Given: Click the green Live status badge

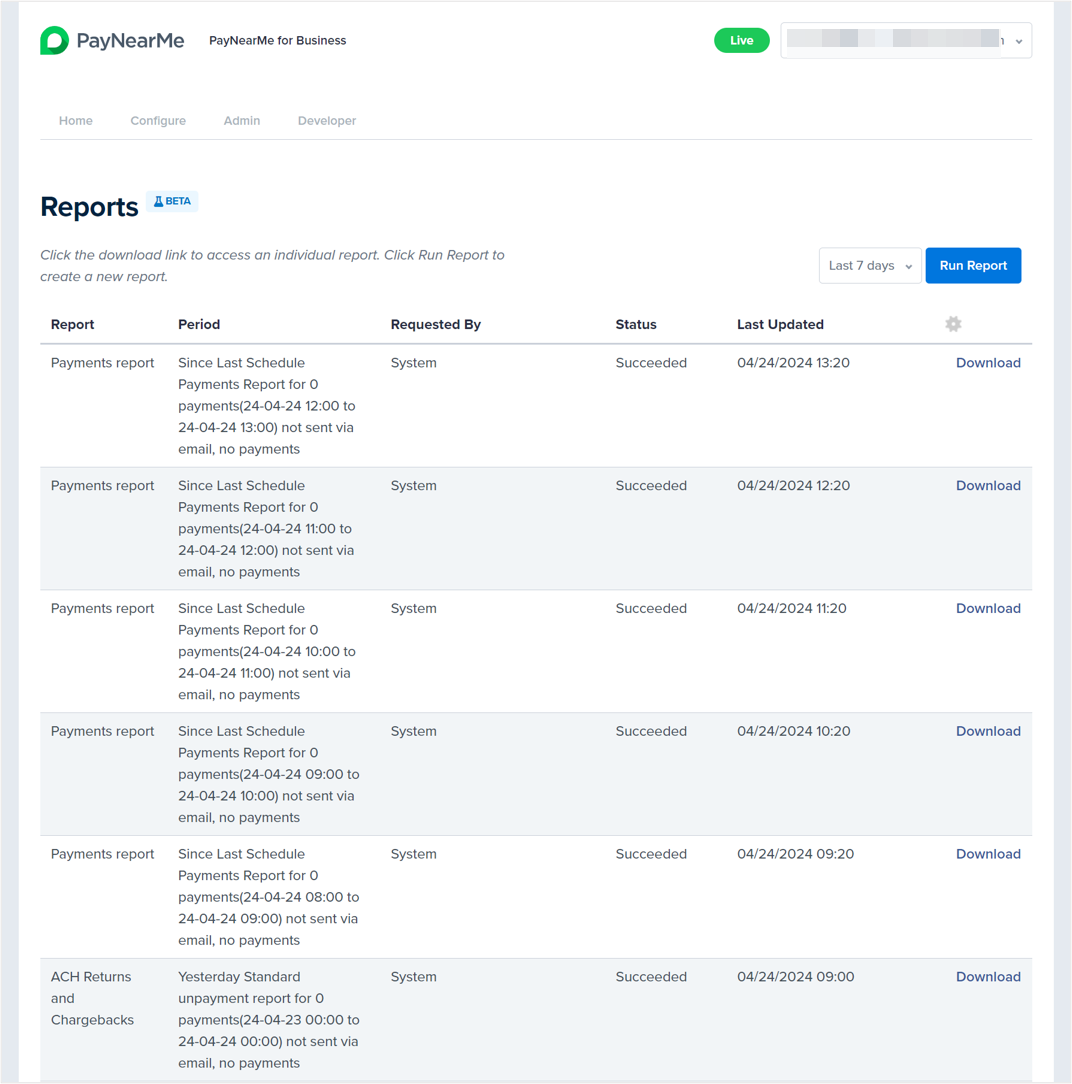Looking at the screenshot, I should tap(741, 41).
